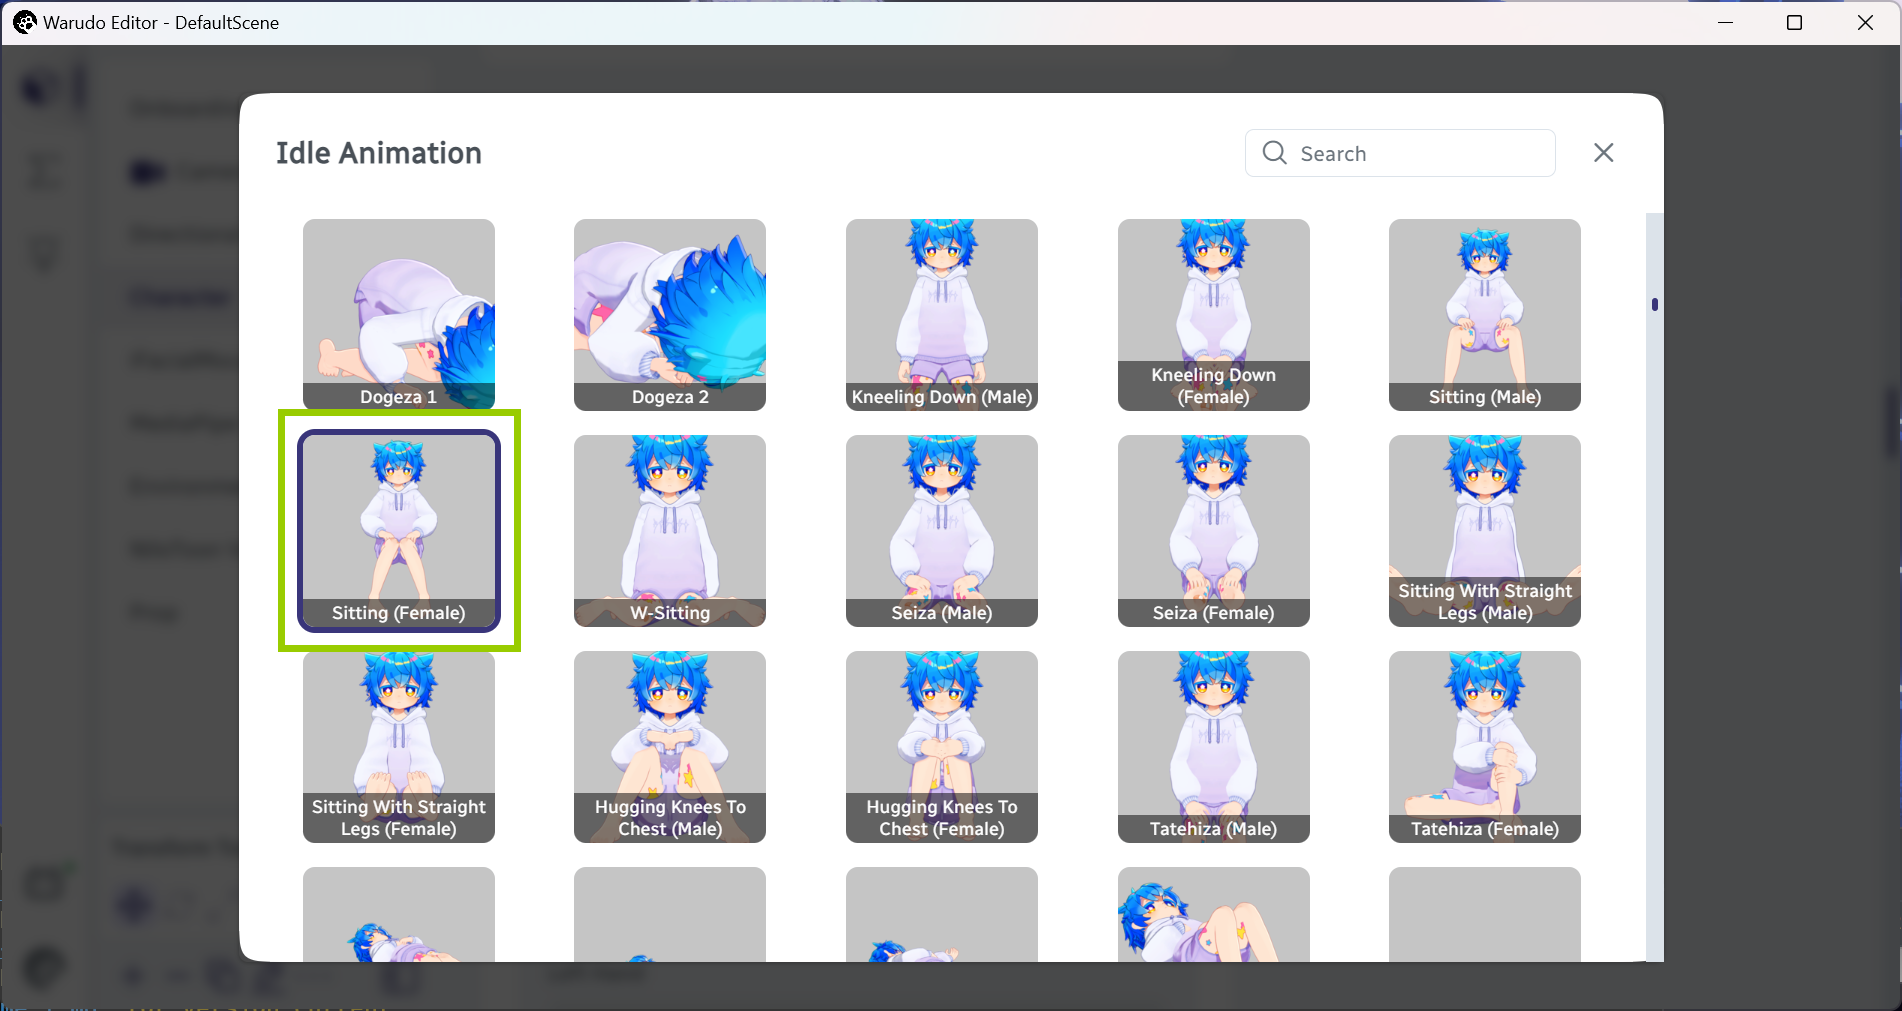Select the Seiza (Male) animation
The width and height of the screenshot is (1902, 1011).
(942, 531)
